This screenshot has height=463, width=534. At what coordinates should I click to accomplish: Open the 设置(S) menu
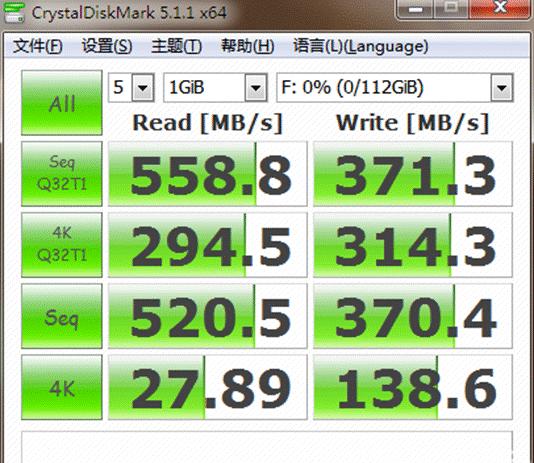(107, 46)
